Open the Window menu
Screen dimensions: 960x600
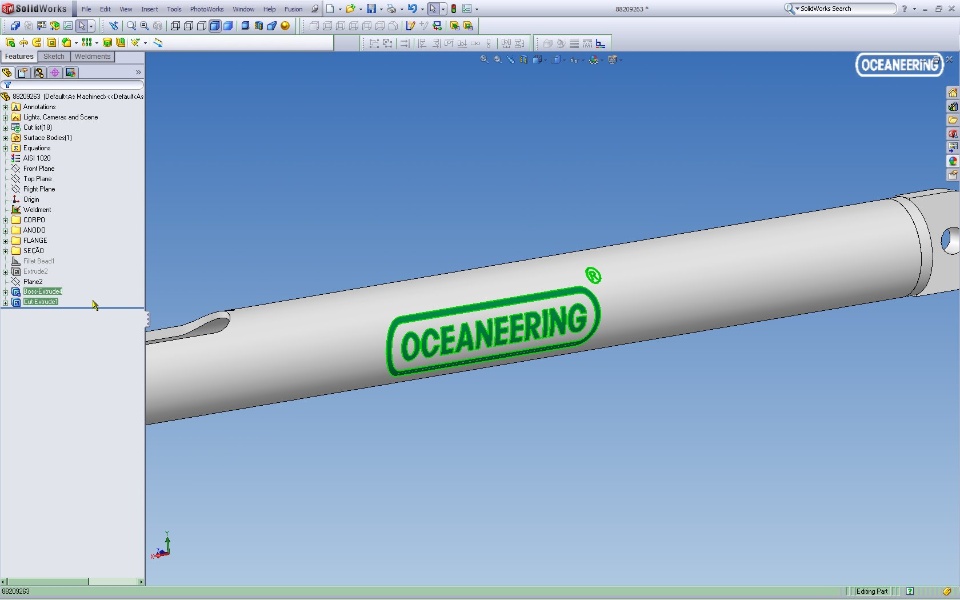coord(243,9)
